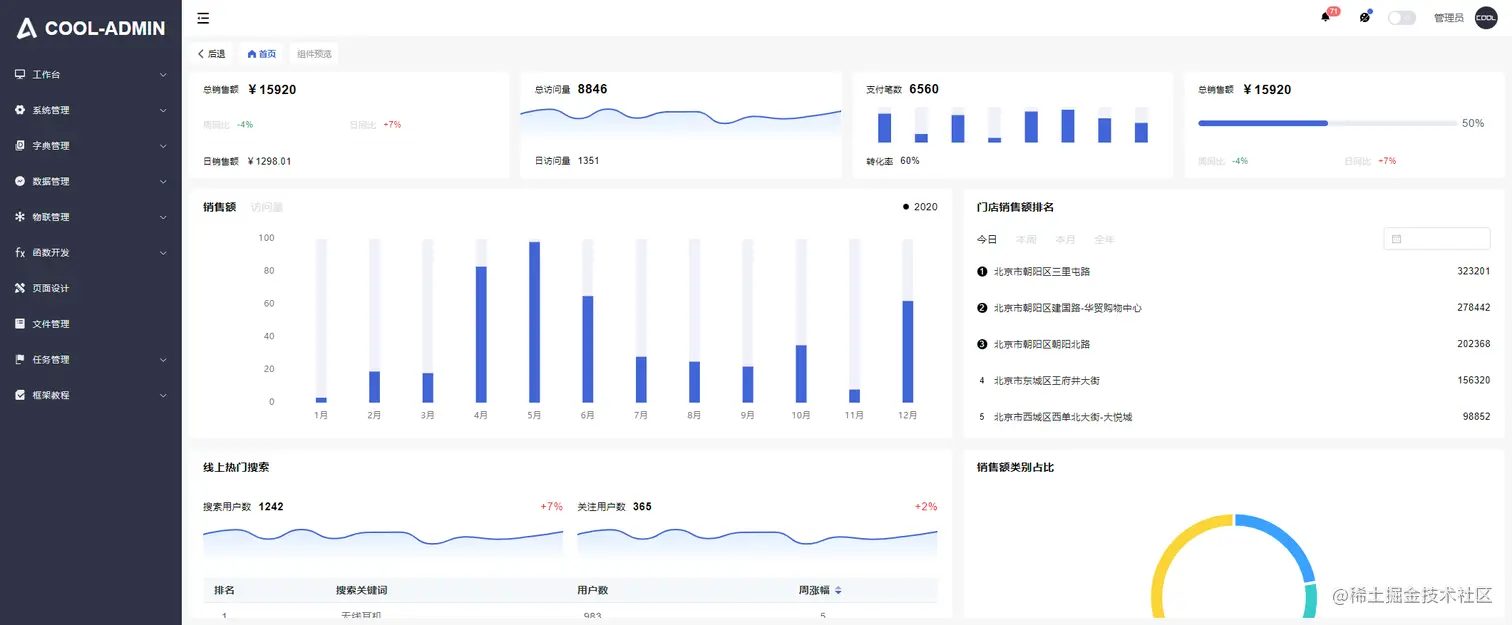Click the date picker field in store ranking
Screen dimensions: 1512x625
click(1437, 239)
